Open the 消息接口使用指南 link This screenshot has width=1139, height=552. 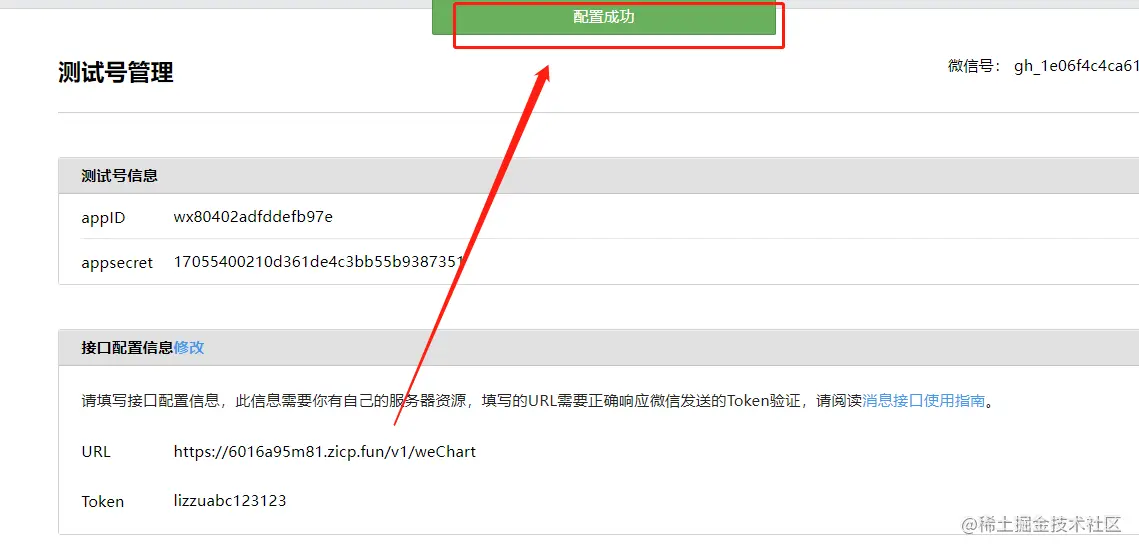pyautogui.click(x=923, y=401)
